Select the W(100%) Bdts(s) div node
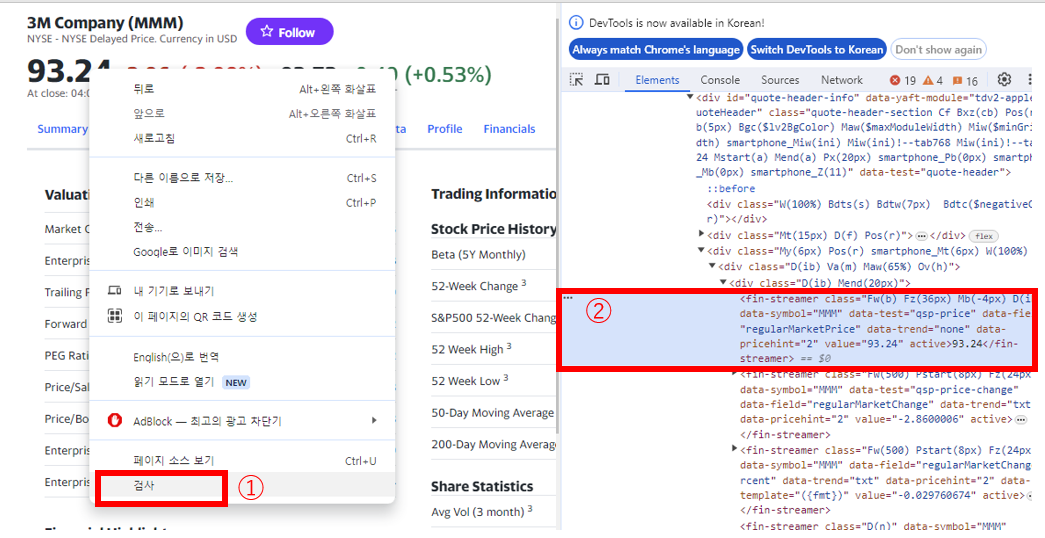This screenshot has height=538, width=1045. coord(869,211)
